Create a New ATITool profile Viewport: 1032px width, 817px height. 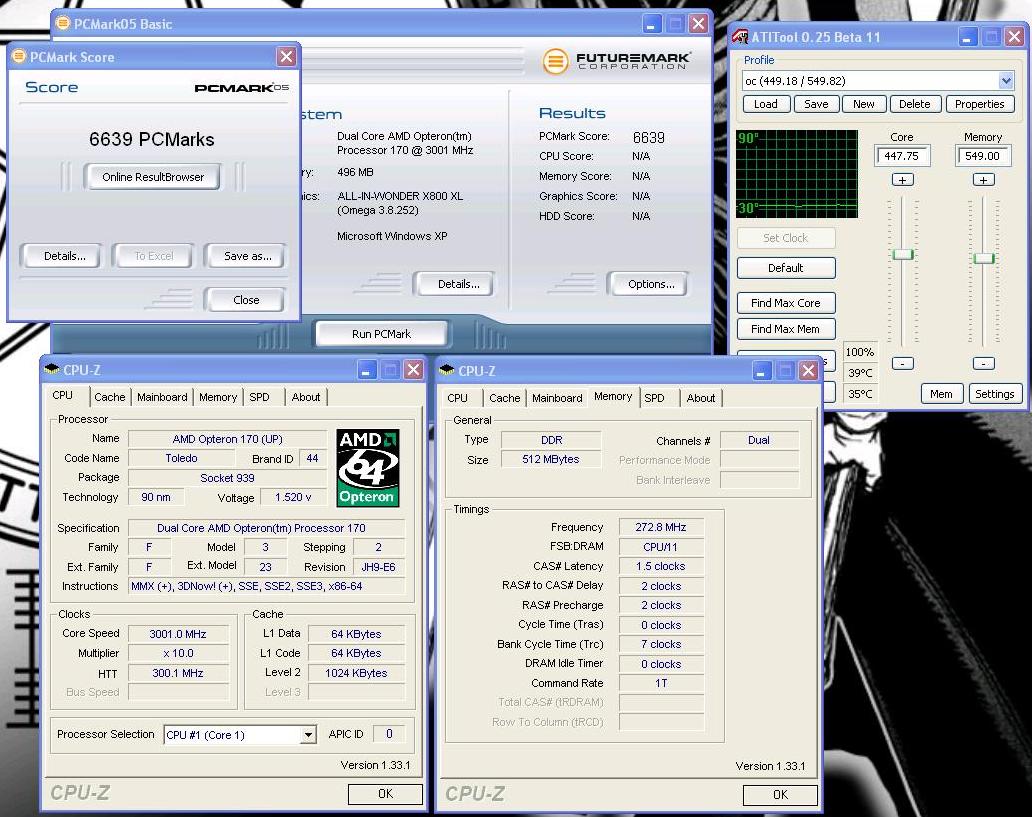(x=864, y=104)
